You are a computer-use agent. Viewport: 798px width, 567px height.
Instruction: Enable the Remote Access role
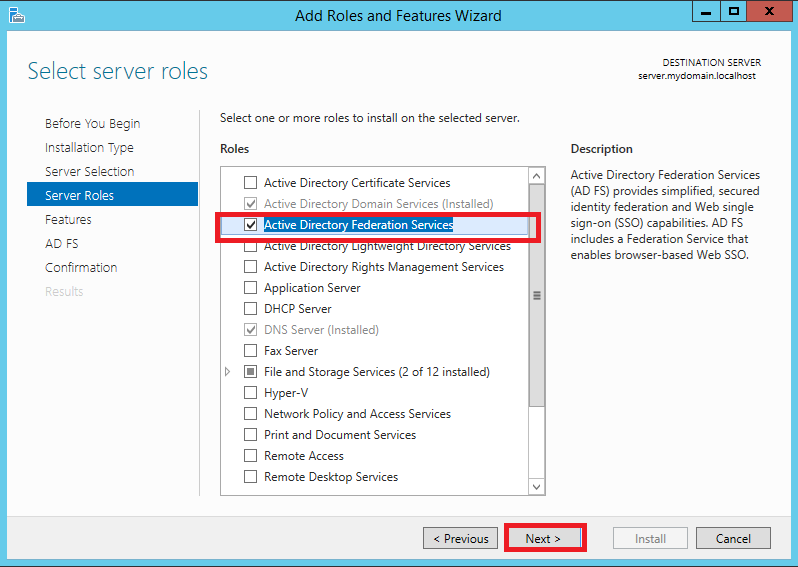click(250, 456)
